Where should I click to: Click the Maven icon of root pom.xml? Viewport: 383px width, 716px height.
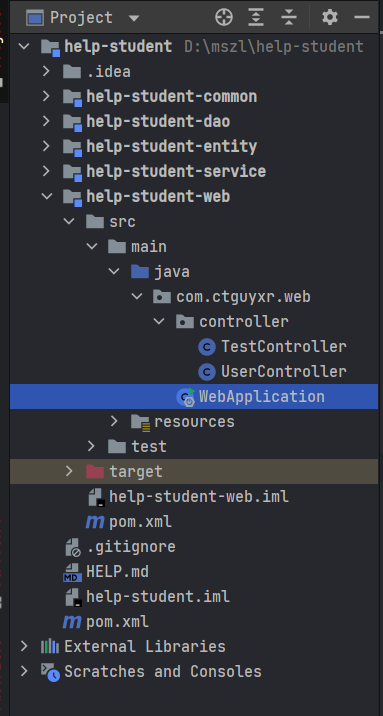pyautogui.click(x=72, y=621)
